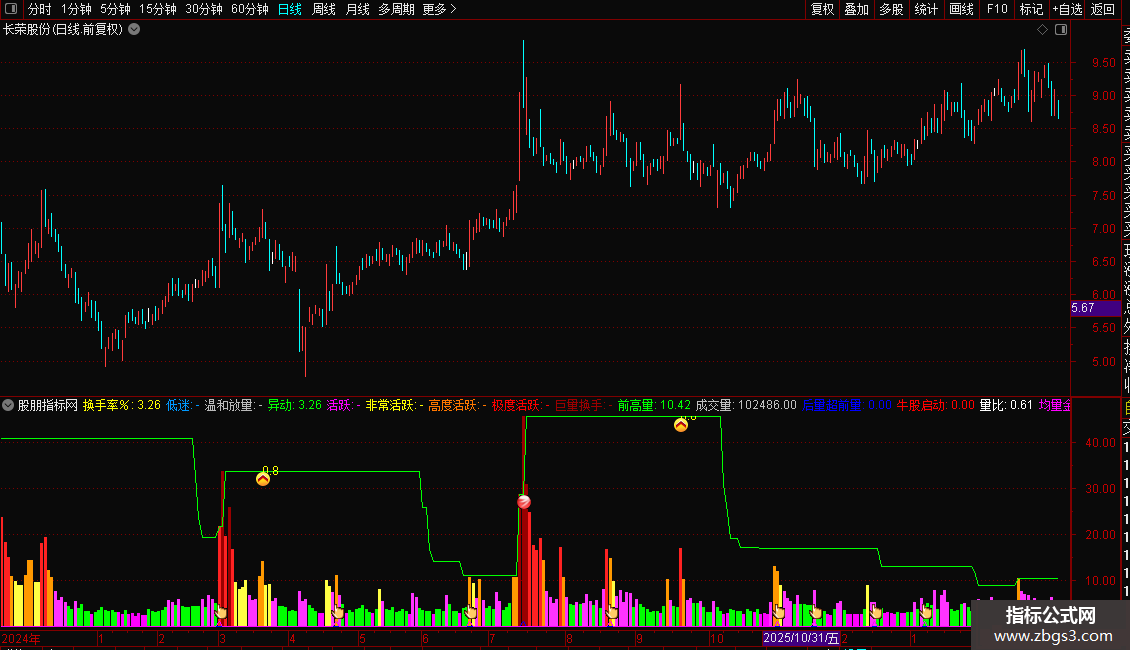1130x650 pixels.
Task: Click the 2025/10/31/五 date label
Action: 801,638
